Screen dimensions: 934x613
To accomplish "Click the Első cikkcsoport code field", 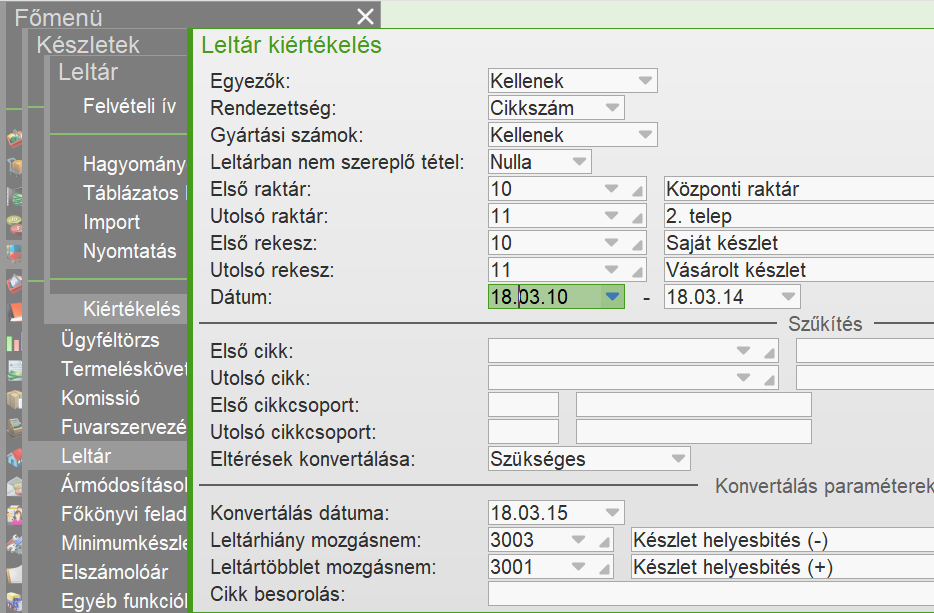I will click(523, 405).
